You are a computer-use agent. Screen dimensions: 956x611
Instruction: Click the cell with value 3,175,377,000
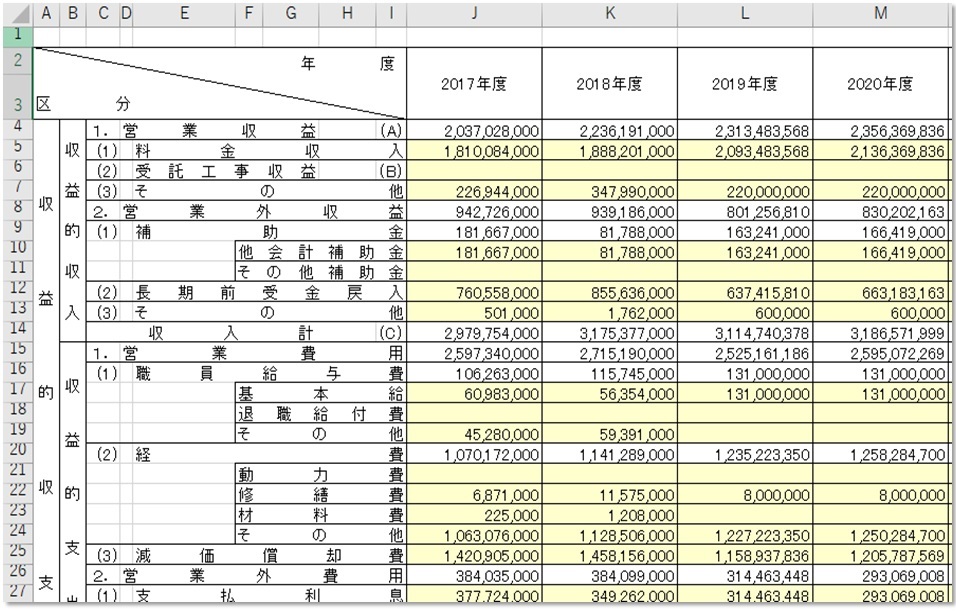point(610,333)
